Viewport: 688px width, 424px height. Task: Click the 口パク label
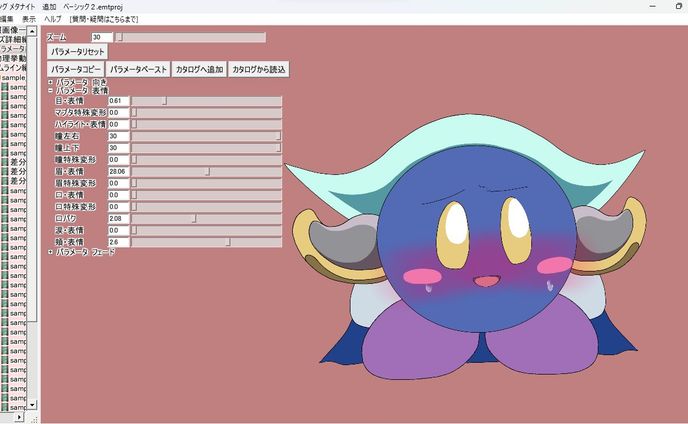click(65, 219)
